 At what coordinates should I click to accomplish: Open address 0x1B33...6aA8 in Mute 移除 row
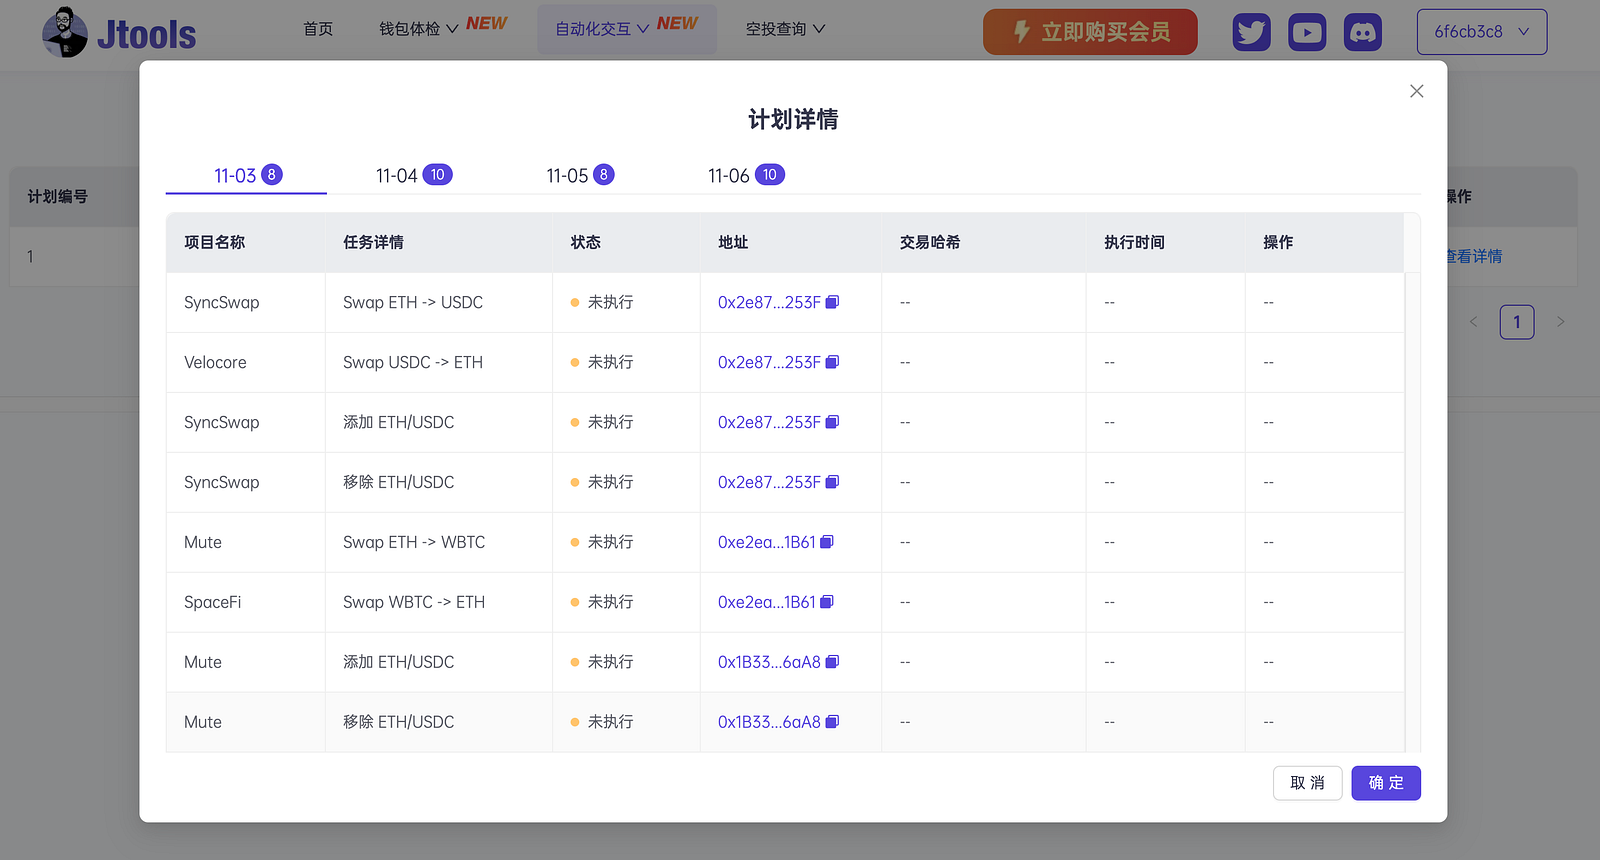click(x=769, y=722)
